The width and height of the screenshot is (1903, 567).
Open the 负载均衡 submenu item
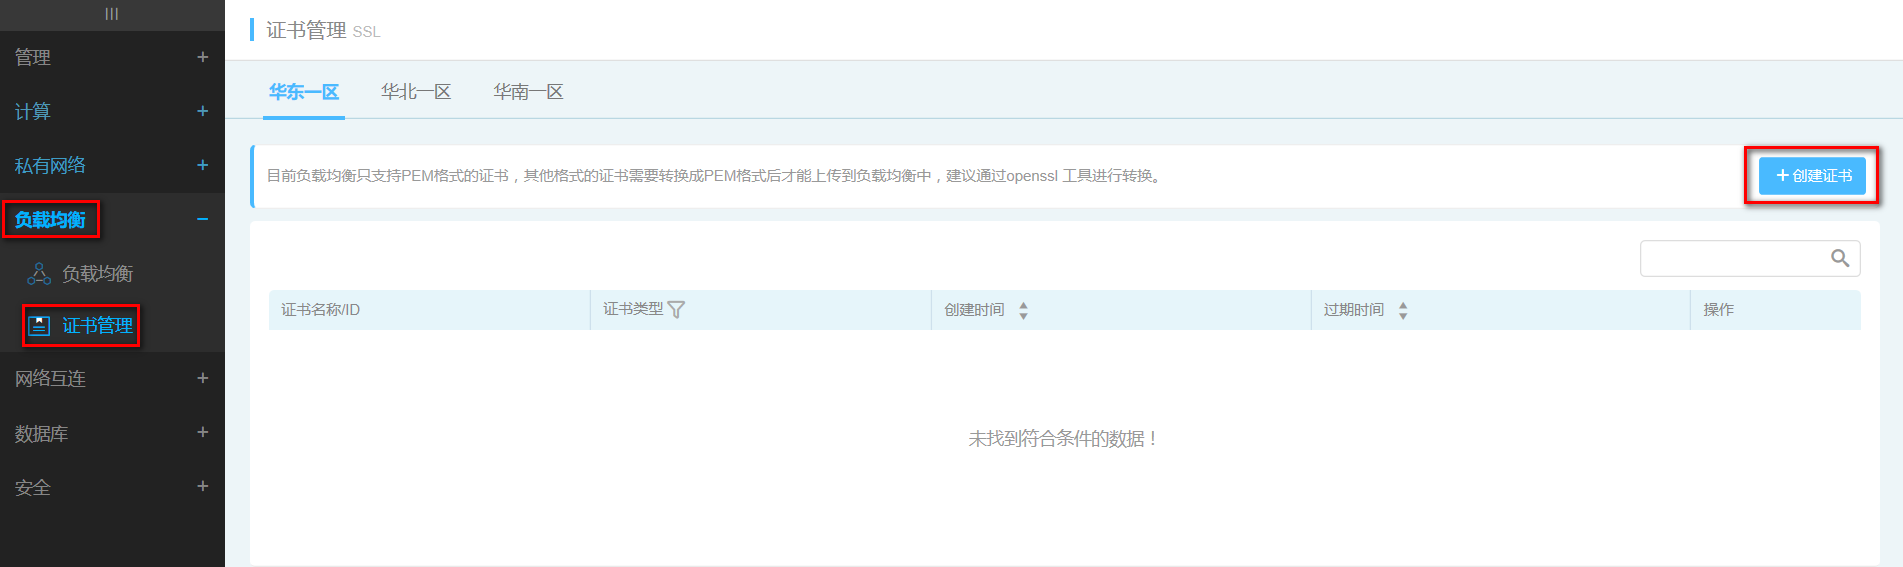tap(97, 274)
